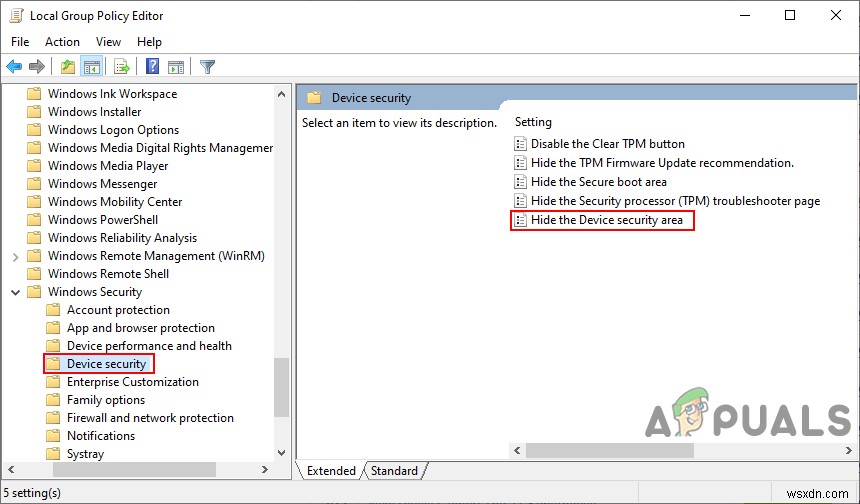This screenshot has width=860, height=504.
Task: Click tree pane scroll down arrow
Action: point(281,453)
